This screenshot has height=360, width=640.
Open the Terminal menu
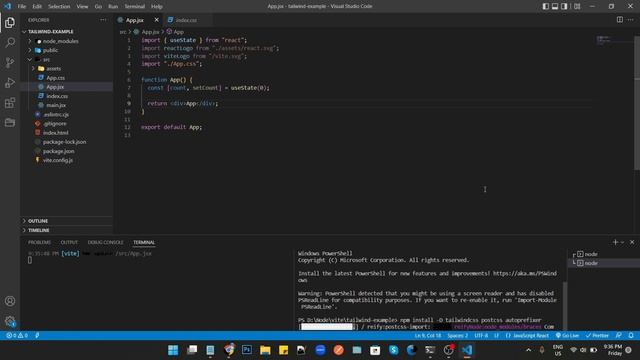pos(135,6)
